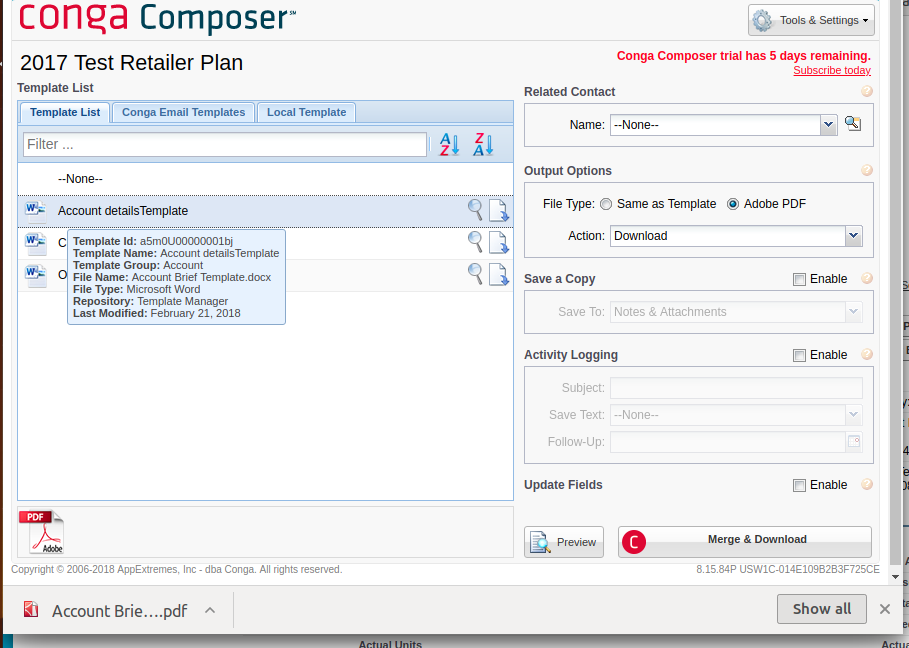Image resolution: width=909 pixels, height=648 pixels.
Task: Expand the Related Contact Name dropdown
Action: (x=828, y=125)
